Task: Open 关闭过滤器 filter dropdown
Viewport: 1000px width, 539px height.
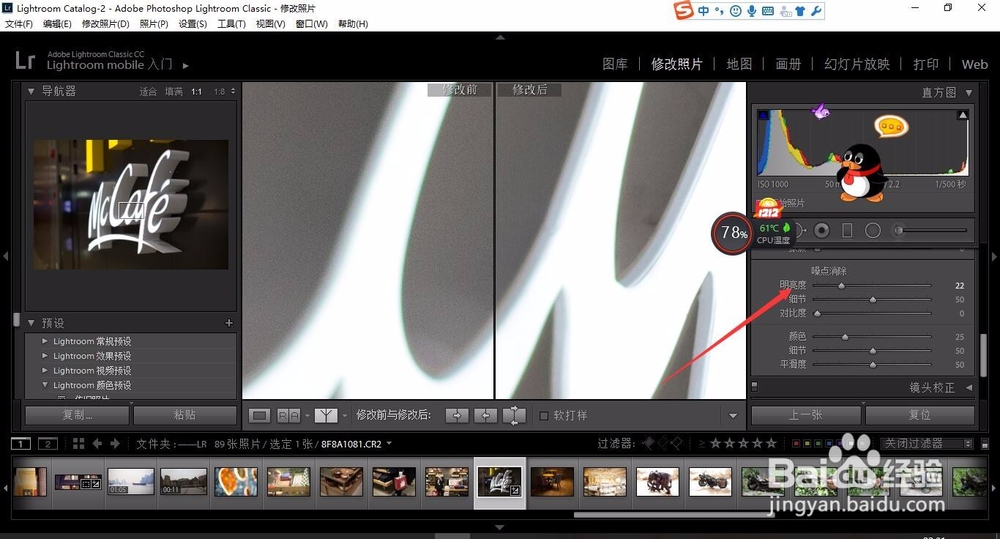Action: (x=927, y=443)
